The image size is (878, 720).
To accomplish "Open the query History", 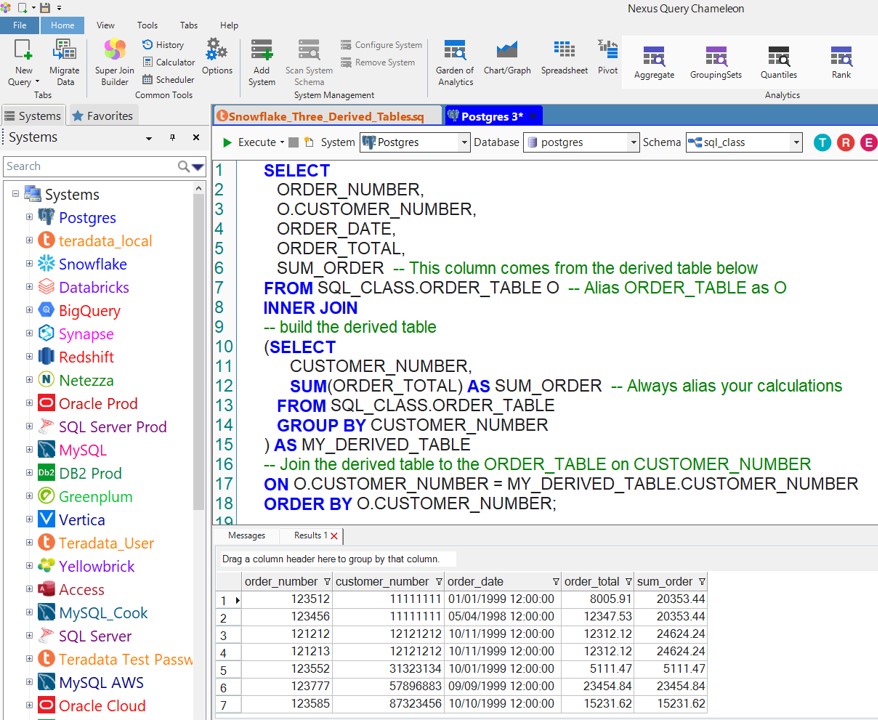I will 163,45.
